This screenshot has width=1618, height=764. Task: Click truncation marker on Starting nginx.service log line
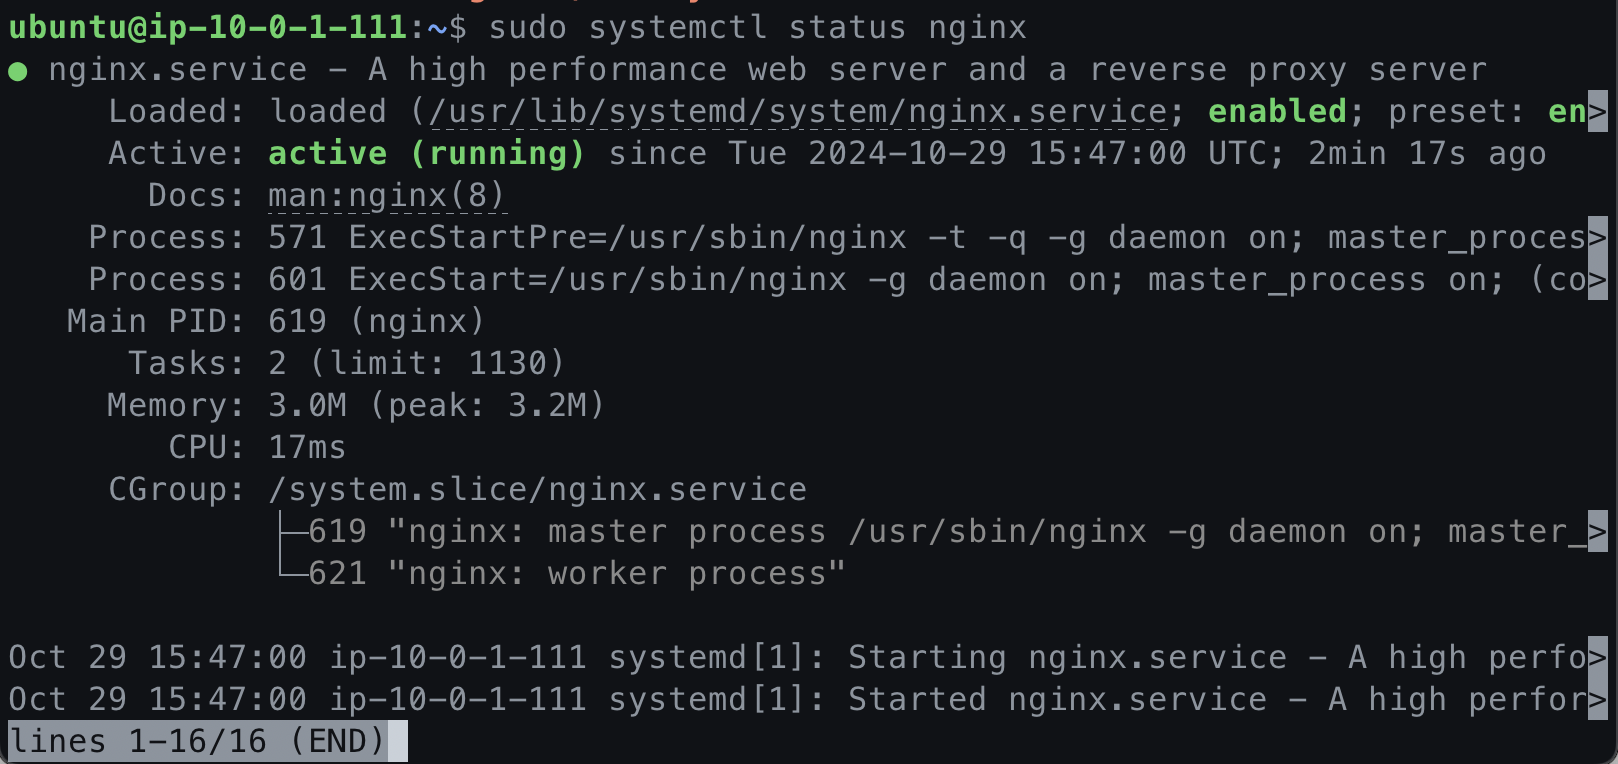pos(1597,657)
